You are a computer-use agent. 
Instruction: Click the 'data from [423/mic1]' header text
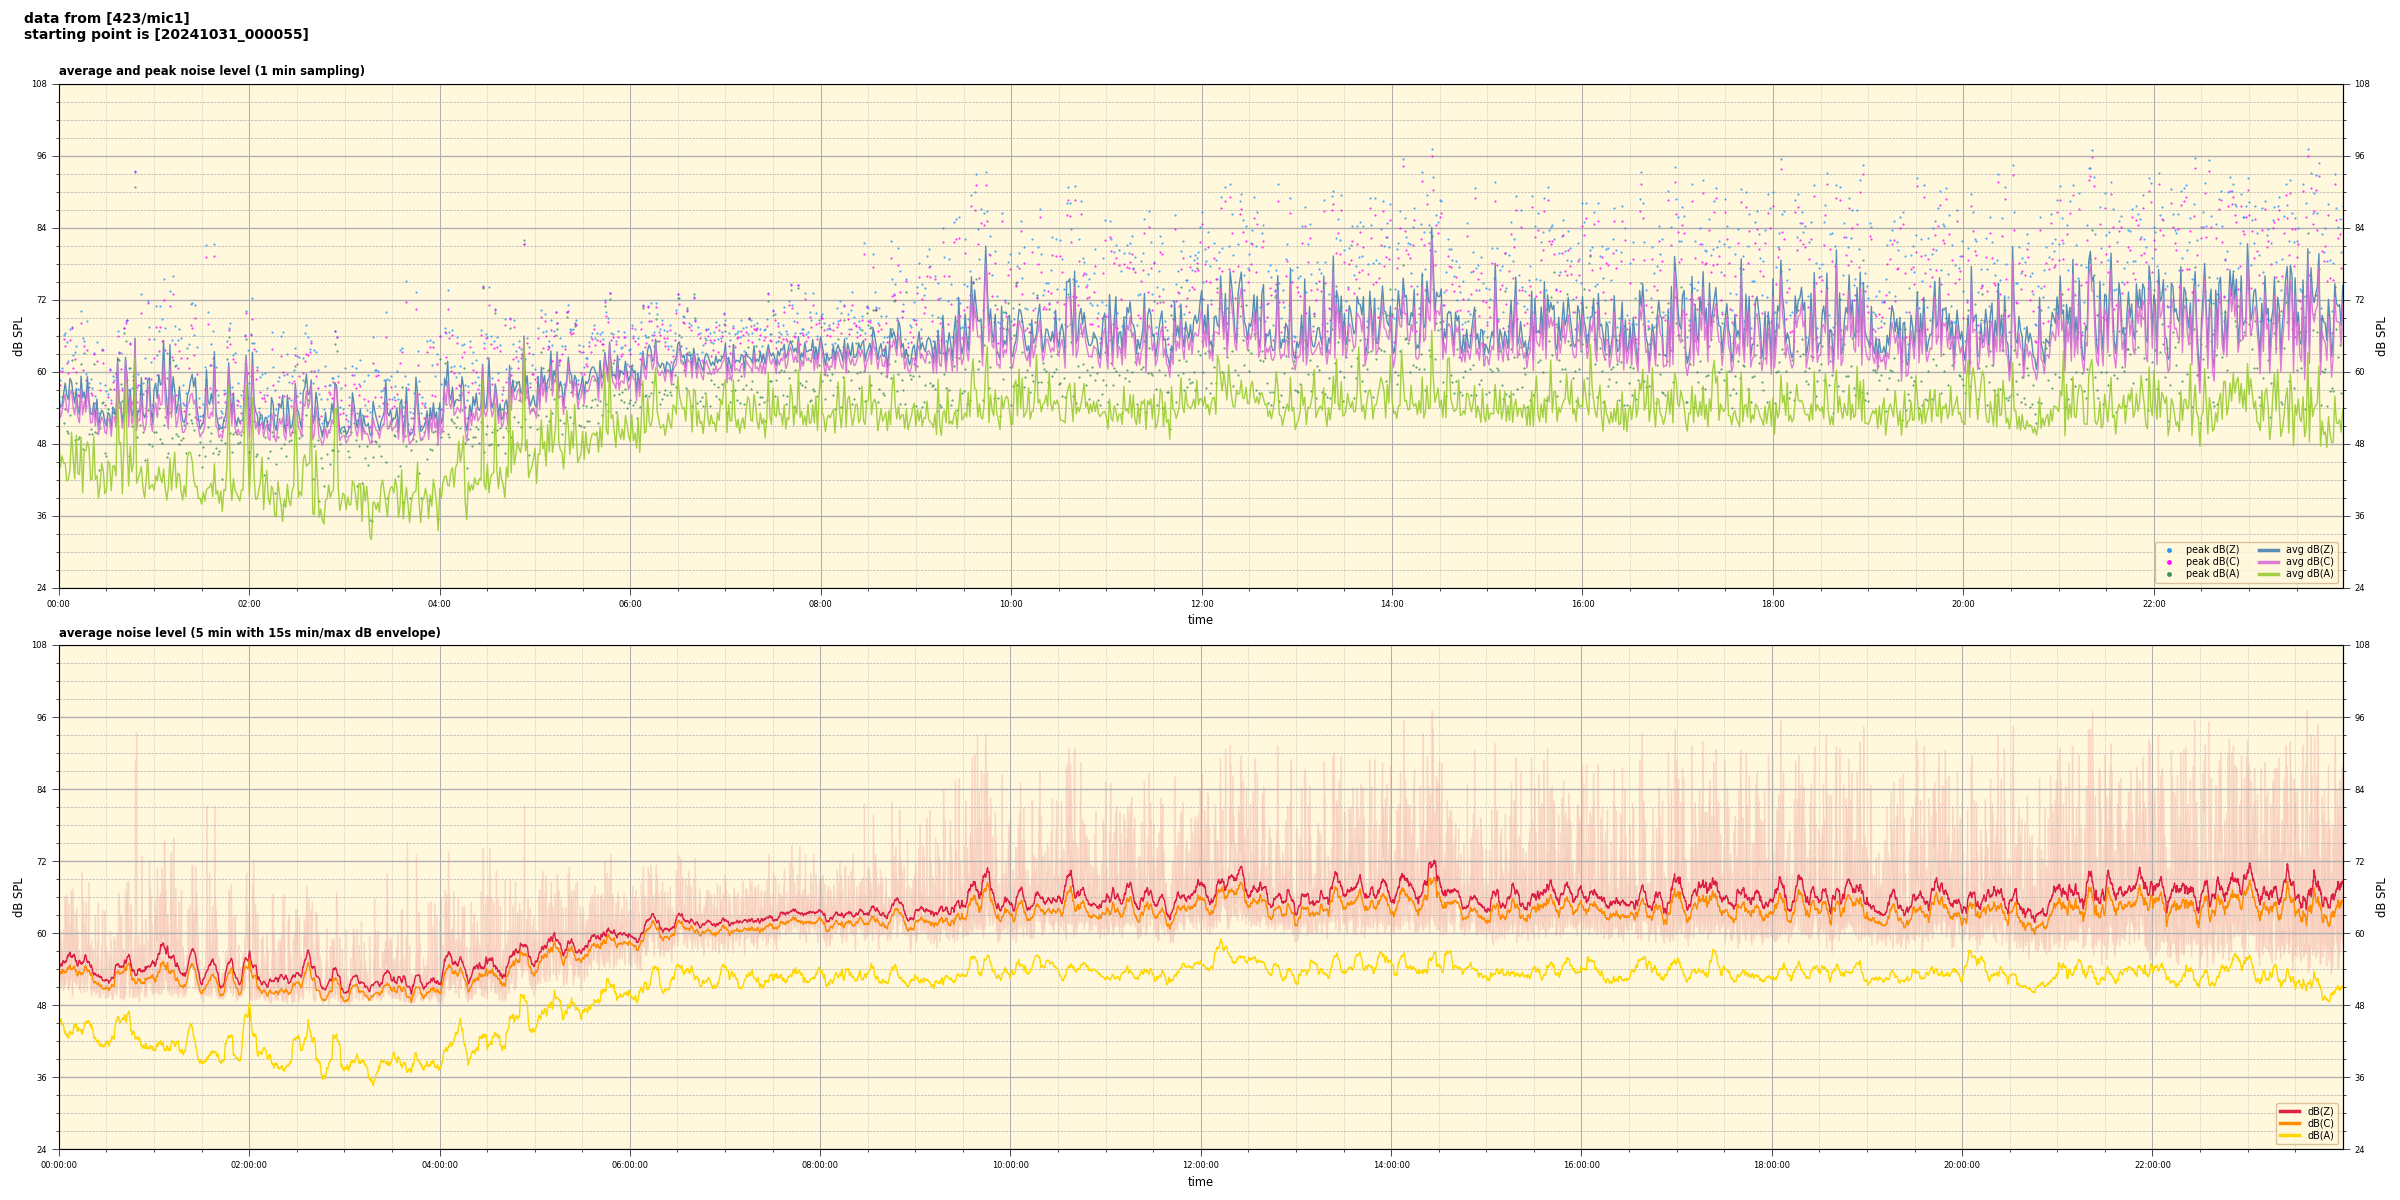click(x=106, y=18)
